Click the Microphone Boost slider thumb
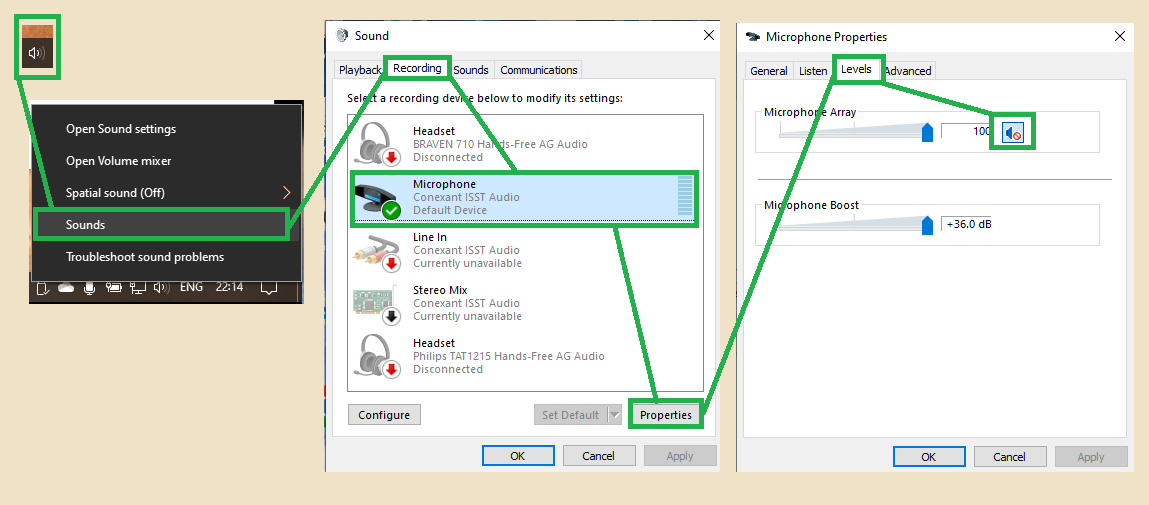Image resolution: width=1149 pixels, height=505 pixels. pyautogui.click(x=927, y=225)
